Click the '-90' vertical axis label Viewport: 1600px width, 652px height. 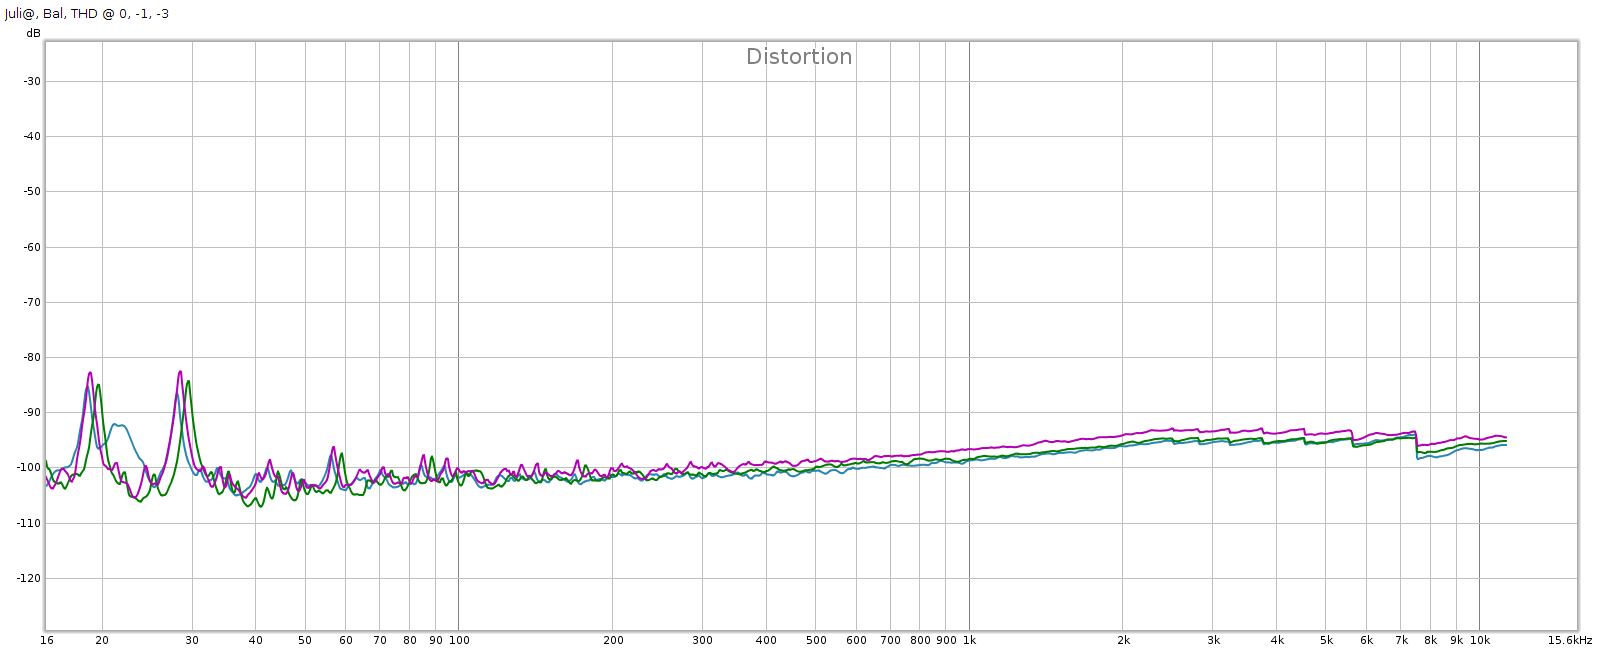(32, 413)
